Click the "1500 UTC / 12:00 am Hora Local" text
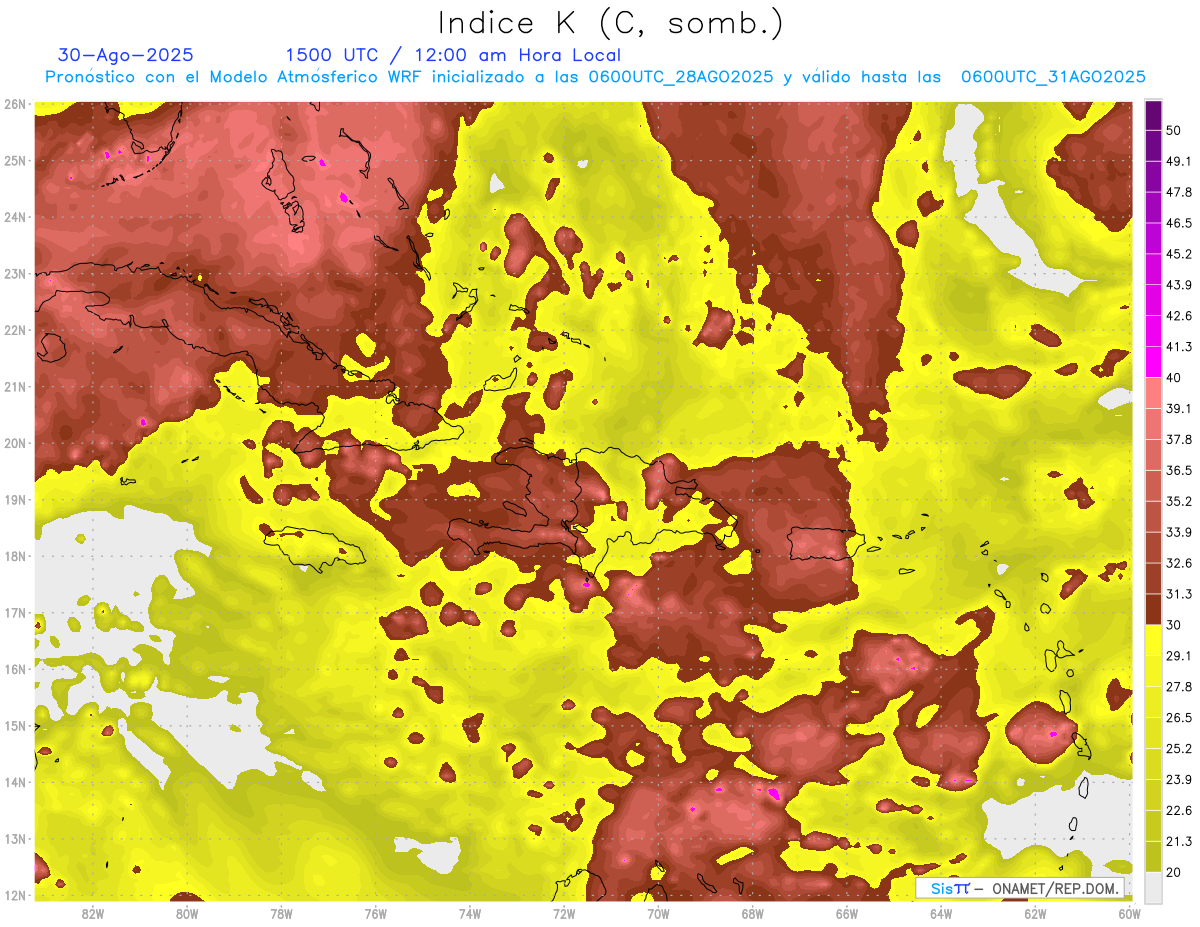Image resolution: width=1200 pixels, height=927 pixels. [453, 55]
